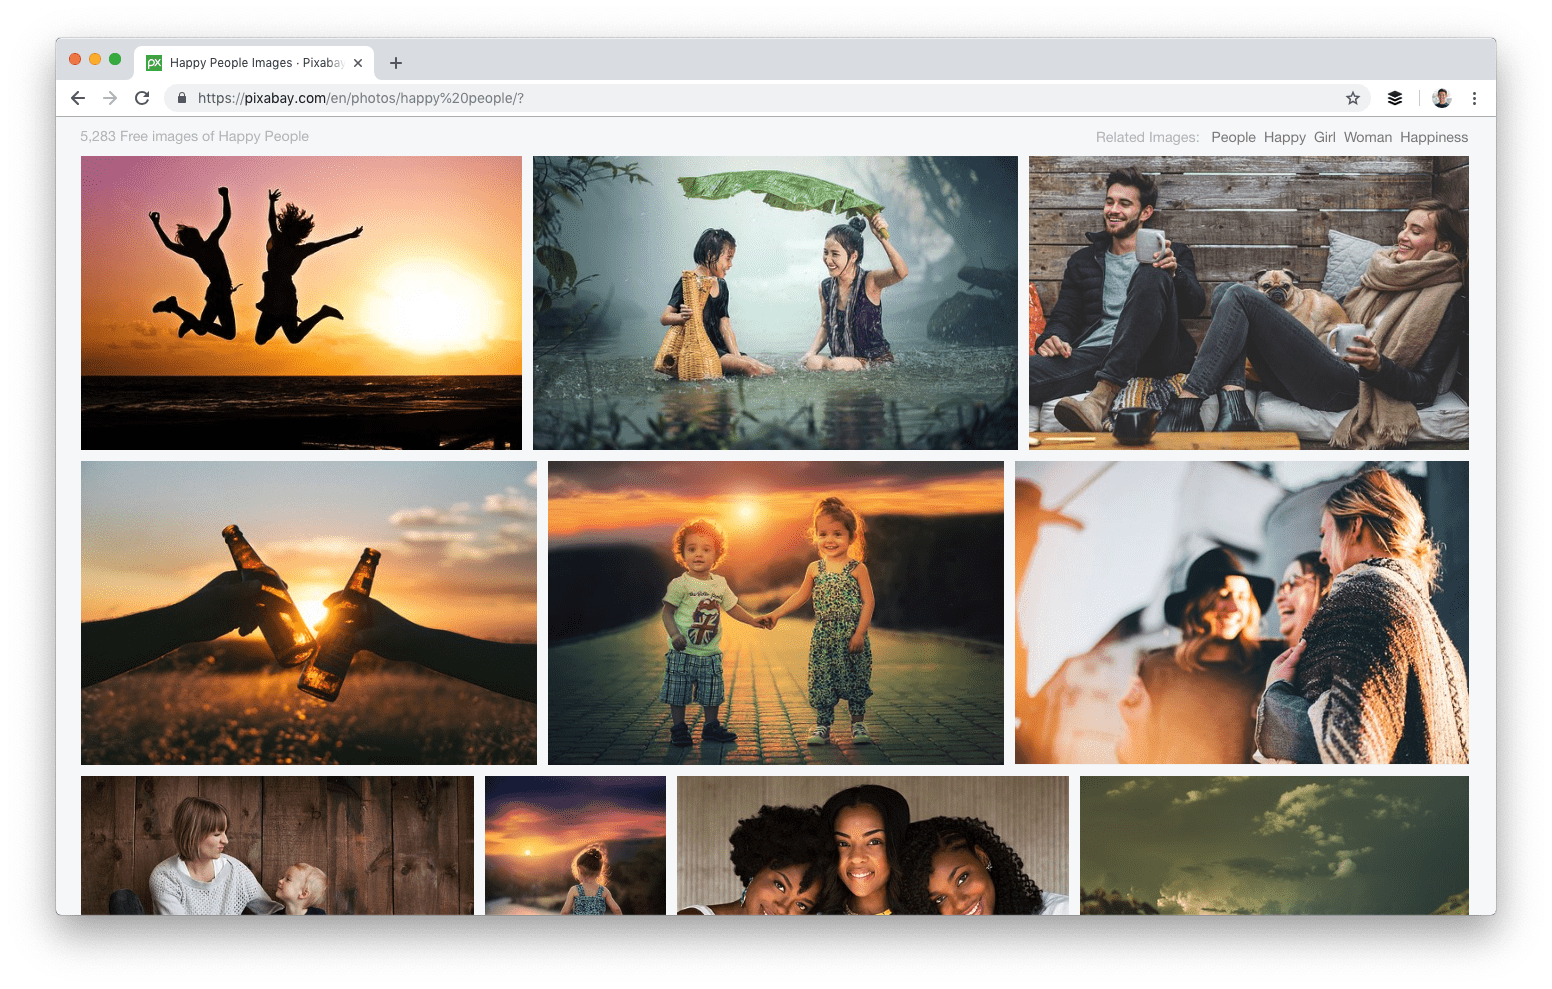The height and width of the screenshot is (989, 1552).
Task: Click the yellow minimize window control
Action: pyautogui.click(x=95, y=59)
